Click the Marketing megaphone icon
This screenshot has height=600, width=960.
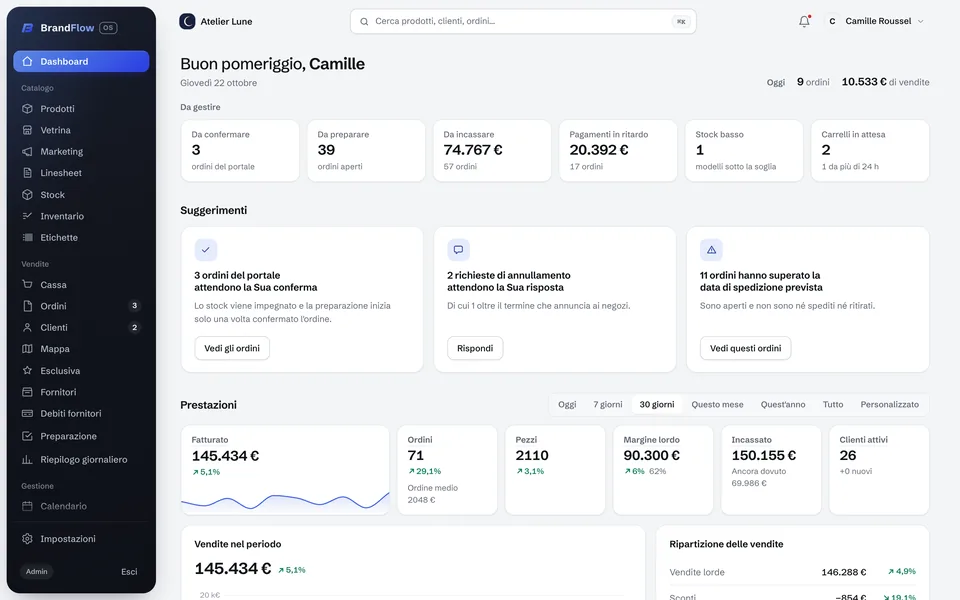(x=27, y=151)
